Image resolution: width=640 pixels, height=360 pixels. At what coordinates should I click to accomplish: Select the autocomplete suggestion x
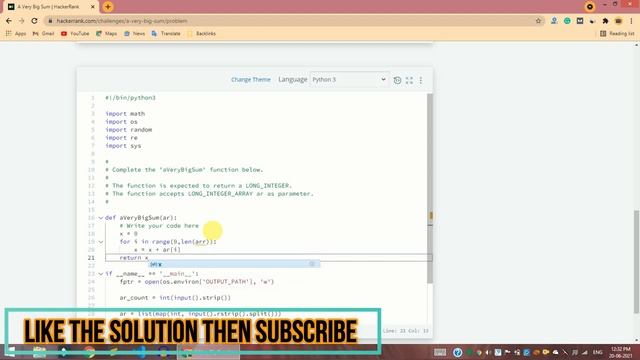pyautogui.click(x=233, y=264)
